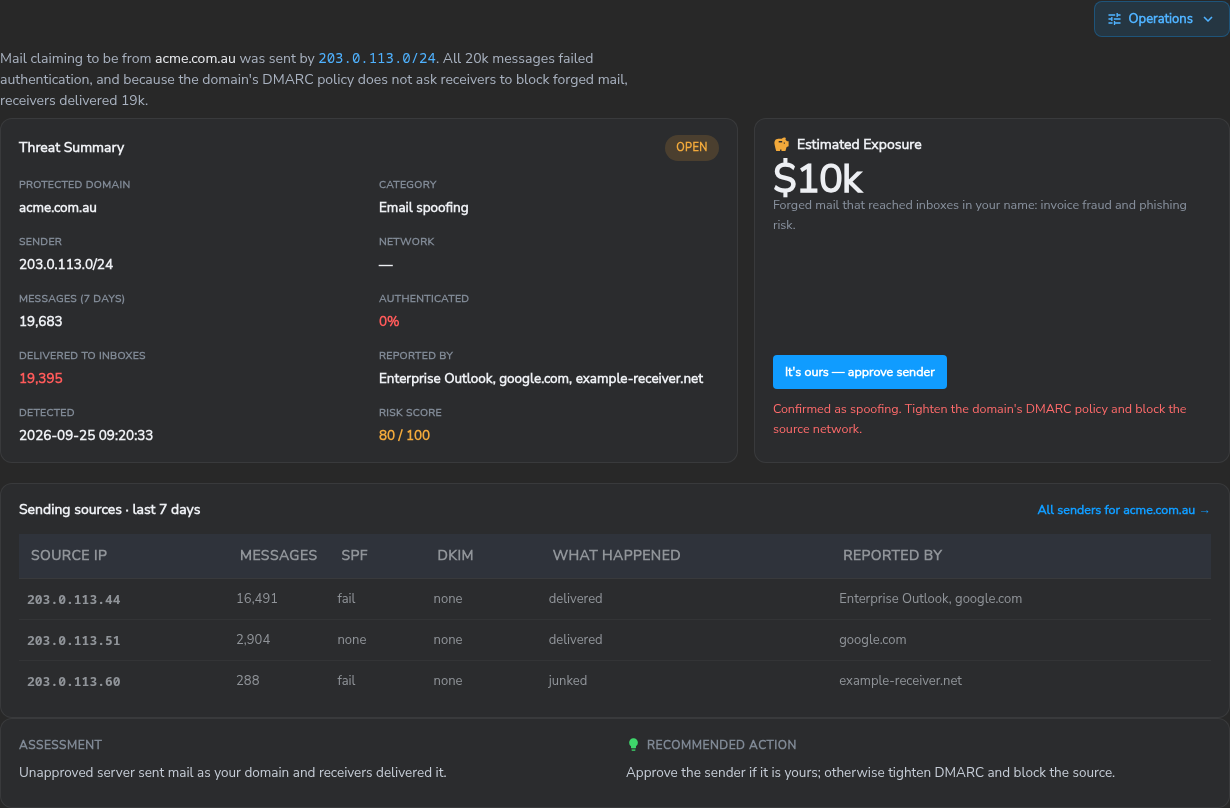Screen dimensions: 1230x808
Task: Click "example-receiver.net" in the sources table
Action: [900, 680]
